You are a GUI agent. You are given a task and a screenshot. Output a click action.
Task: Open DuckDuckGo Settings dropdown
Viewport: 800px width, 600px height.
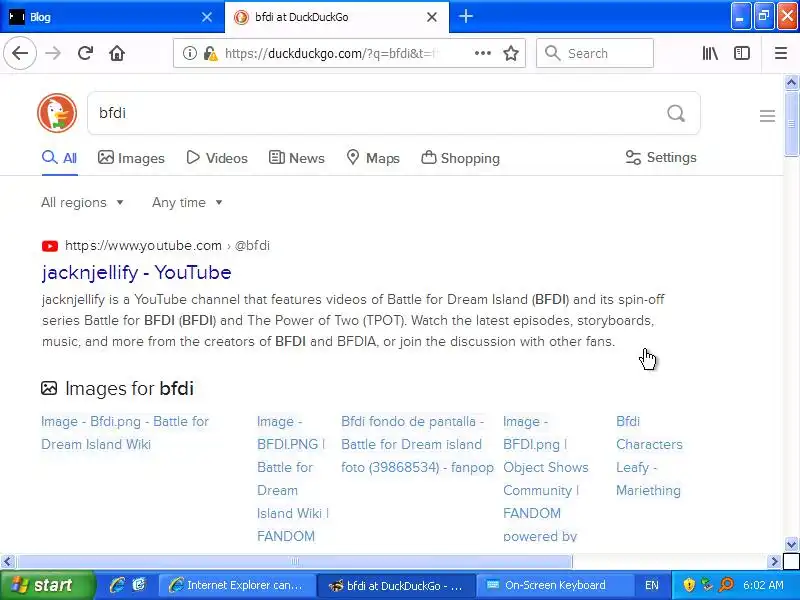point(661,158)
